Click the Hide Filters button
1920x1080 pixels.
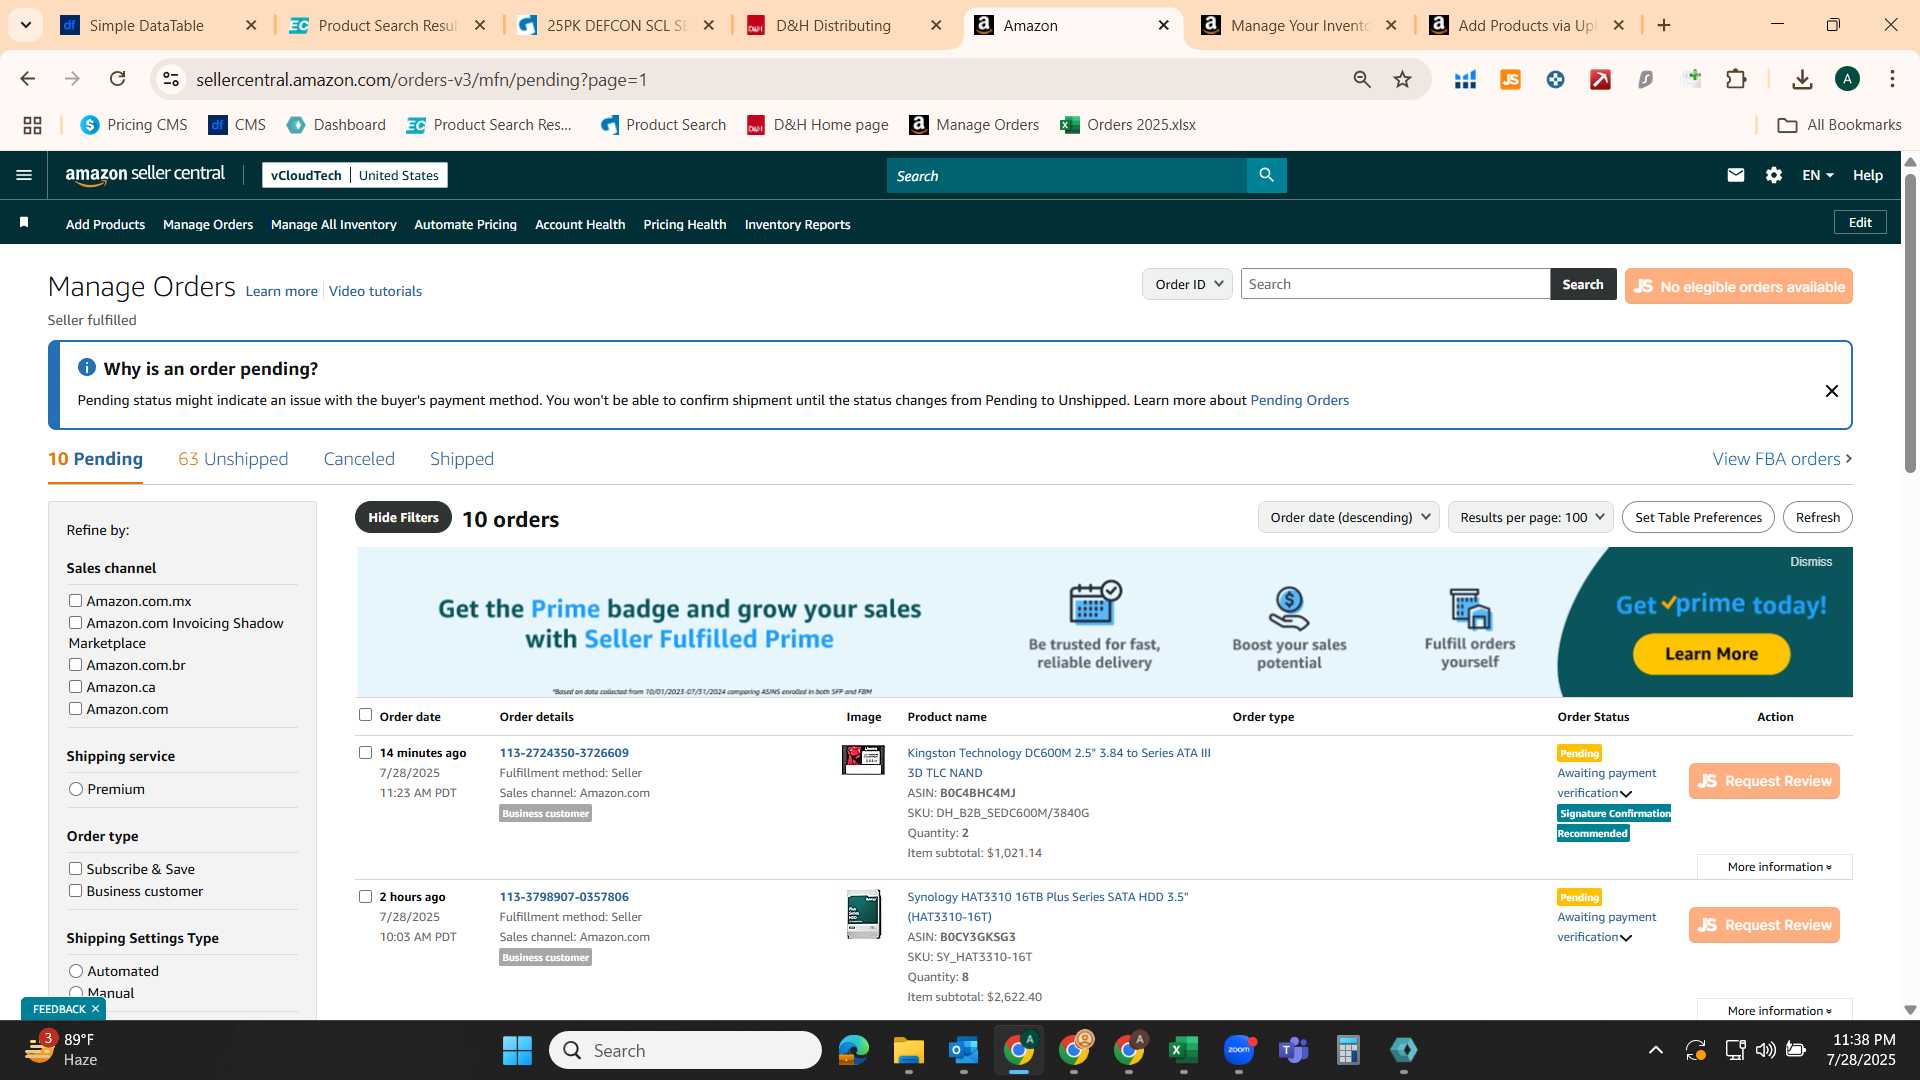pos(403,517)
